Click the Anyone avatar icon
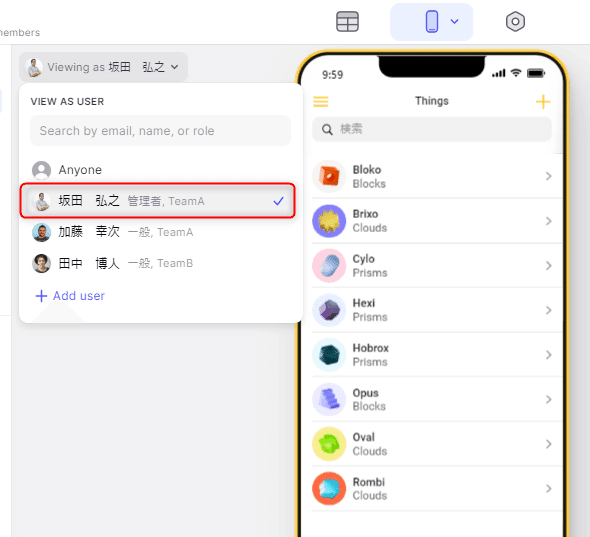 pyautogui.click(x=41, y=170)
